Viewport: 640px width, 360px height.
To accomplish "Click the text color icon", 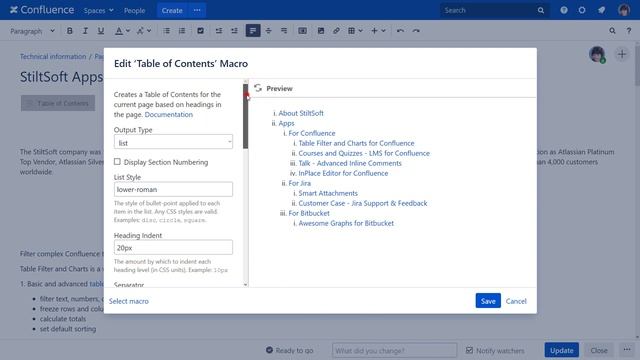I will click(118, 31).
